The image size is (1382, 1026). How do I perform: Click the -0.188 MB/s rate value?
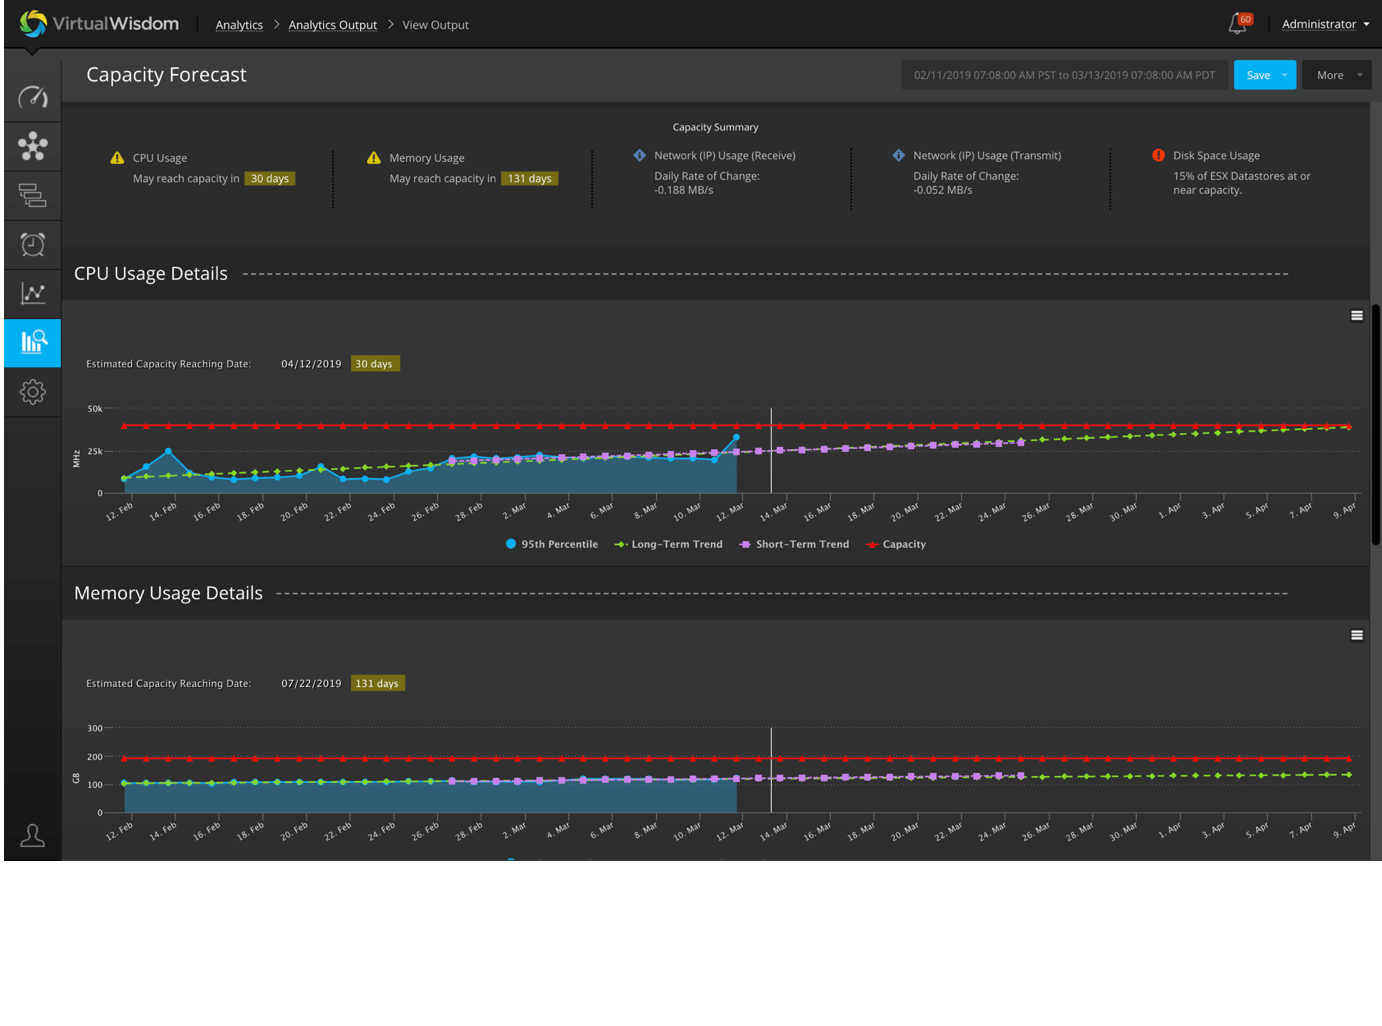pos(684,190)
